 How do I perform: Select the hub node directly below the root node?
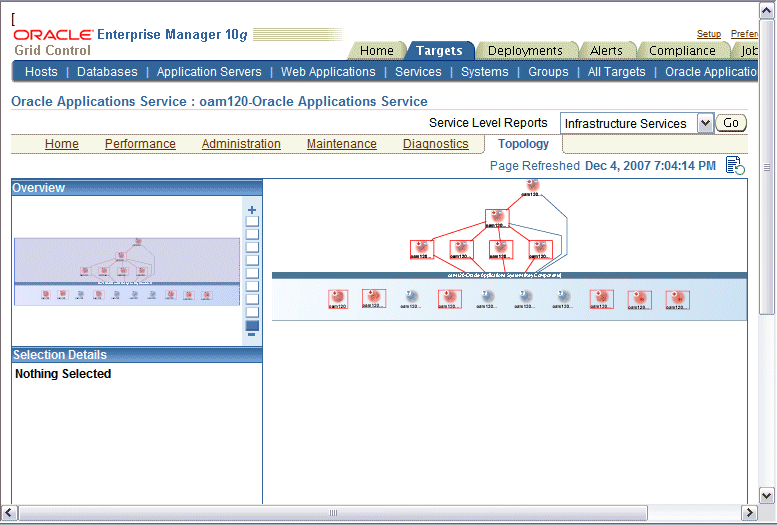coord(497,217)
